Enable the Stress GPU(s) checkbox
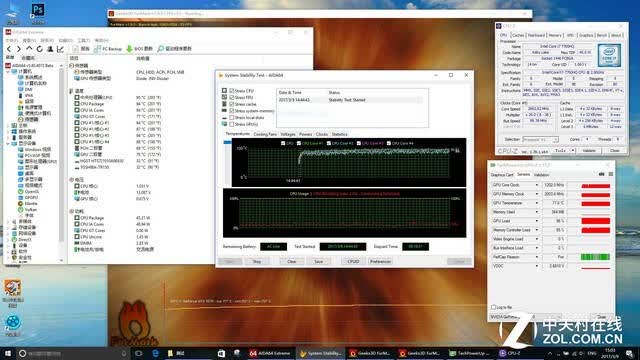The image size is (640, 360). (232, 124)
